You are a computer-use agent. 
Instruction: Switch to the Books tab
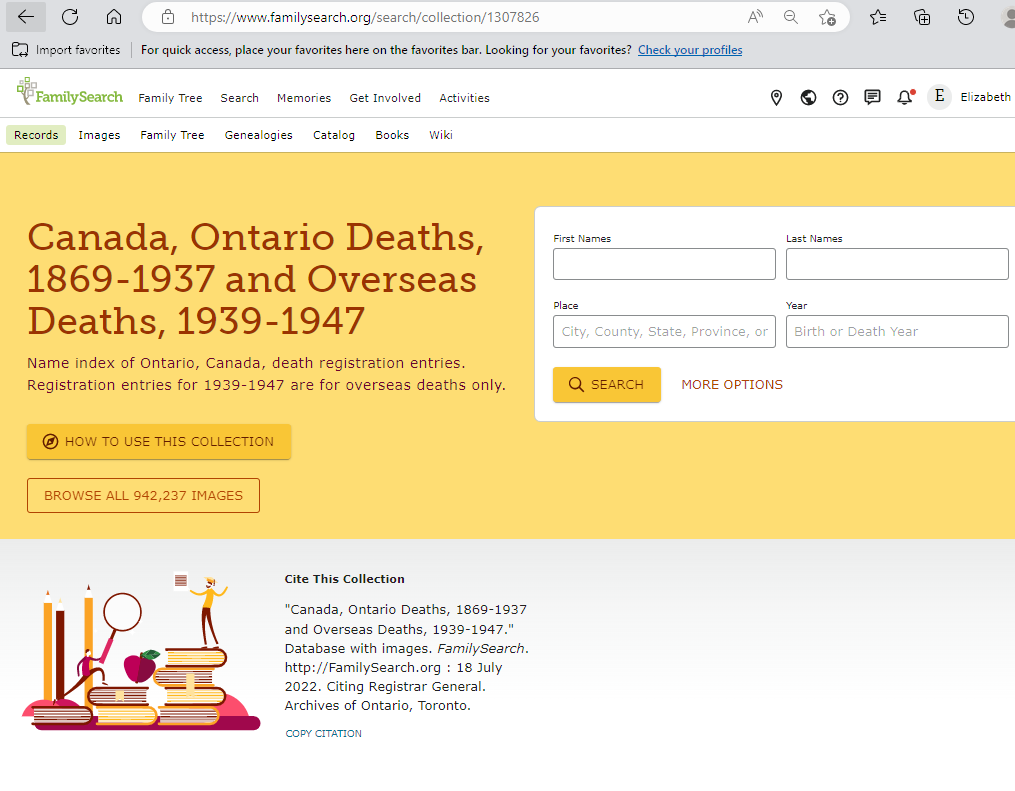(392, 135)
